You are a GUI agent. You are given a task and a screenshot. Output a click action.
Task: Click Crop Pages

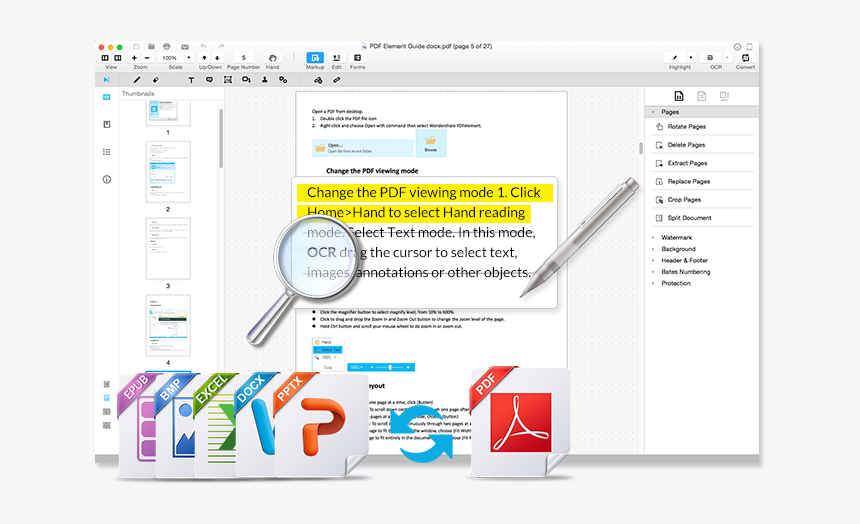pyautogui.click(x=702, y=200)
